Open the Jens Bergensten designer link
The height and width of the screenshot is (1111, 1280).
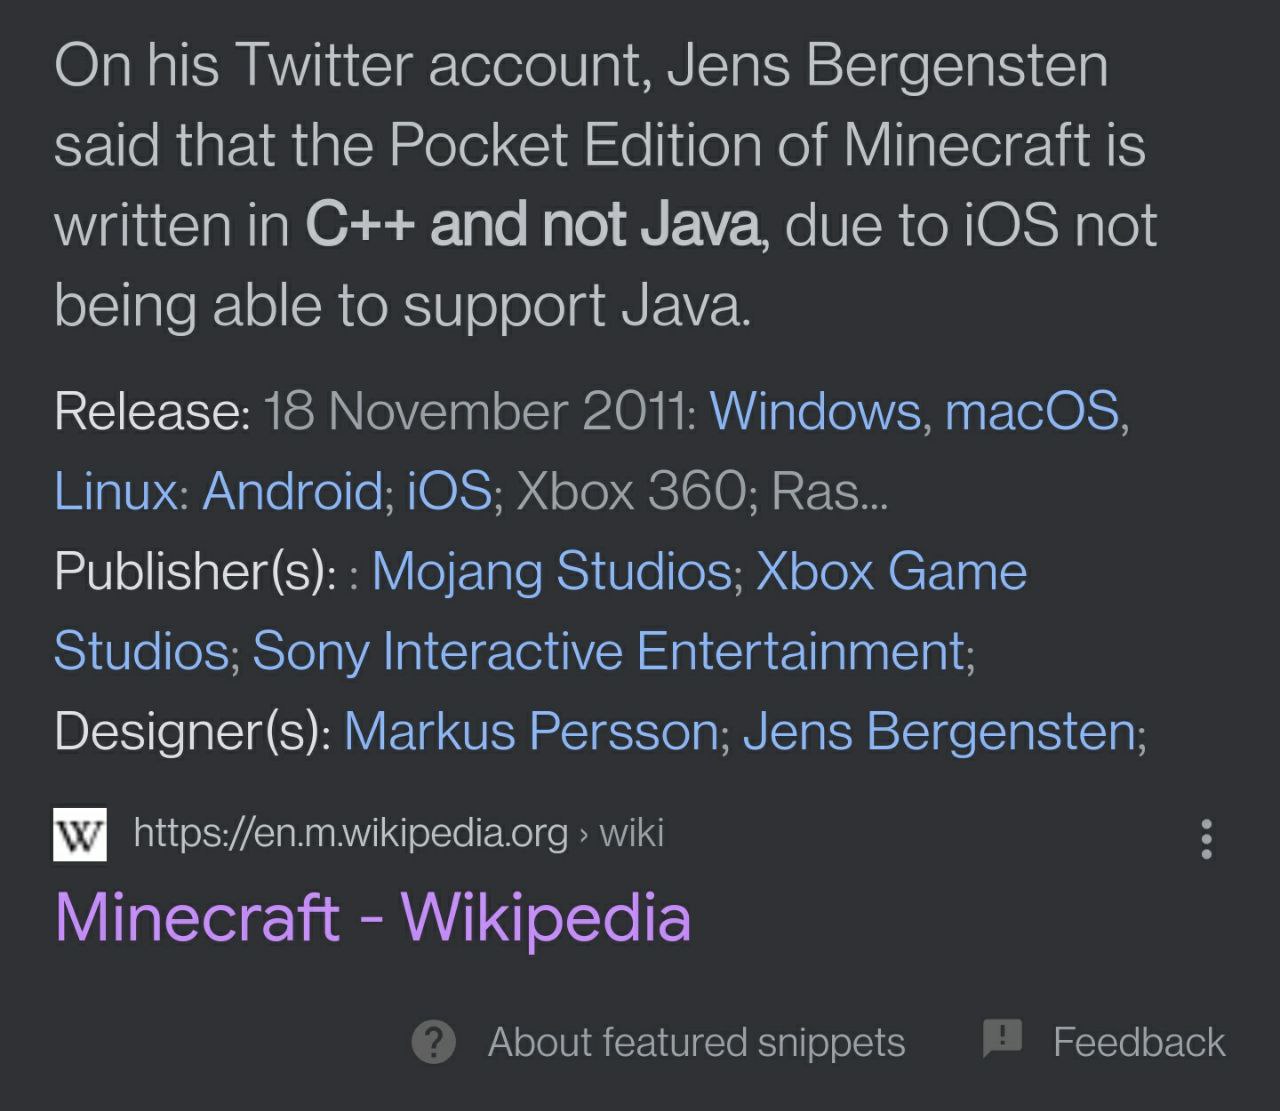(x=939, y=731)
